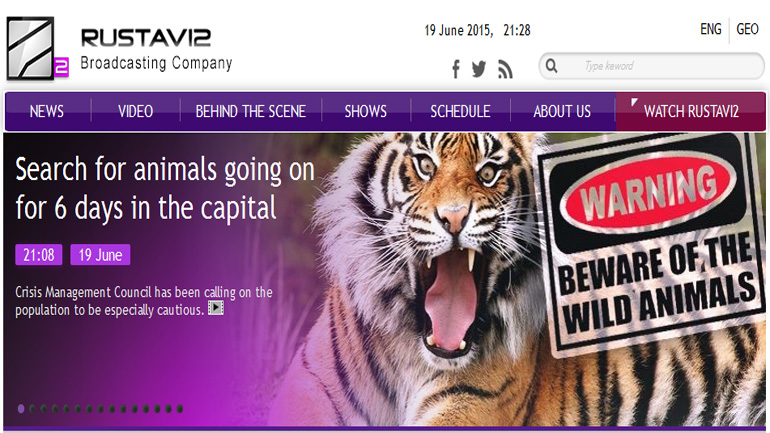Screen dimensions: 770x433
Task: Click the search magnifier icon
Action: coord(551,66)
